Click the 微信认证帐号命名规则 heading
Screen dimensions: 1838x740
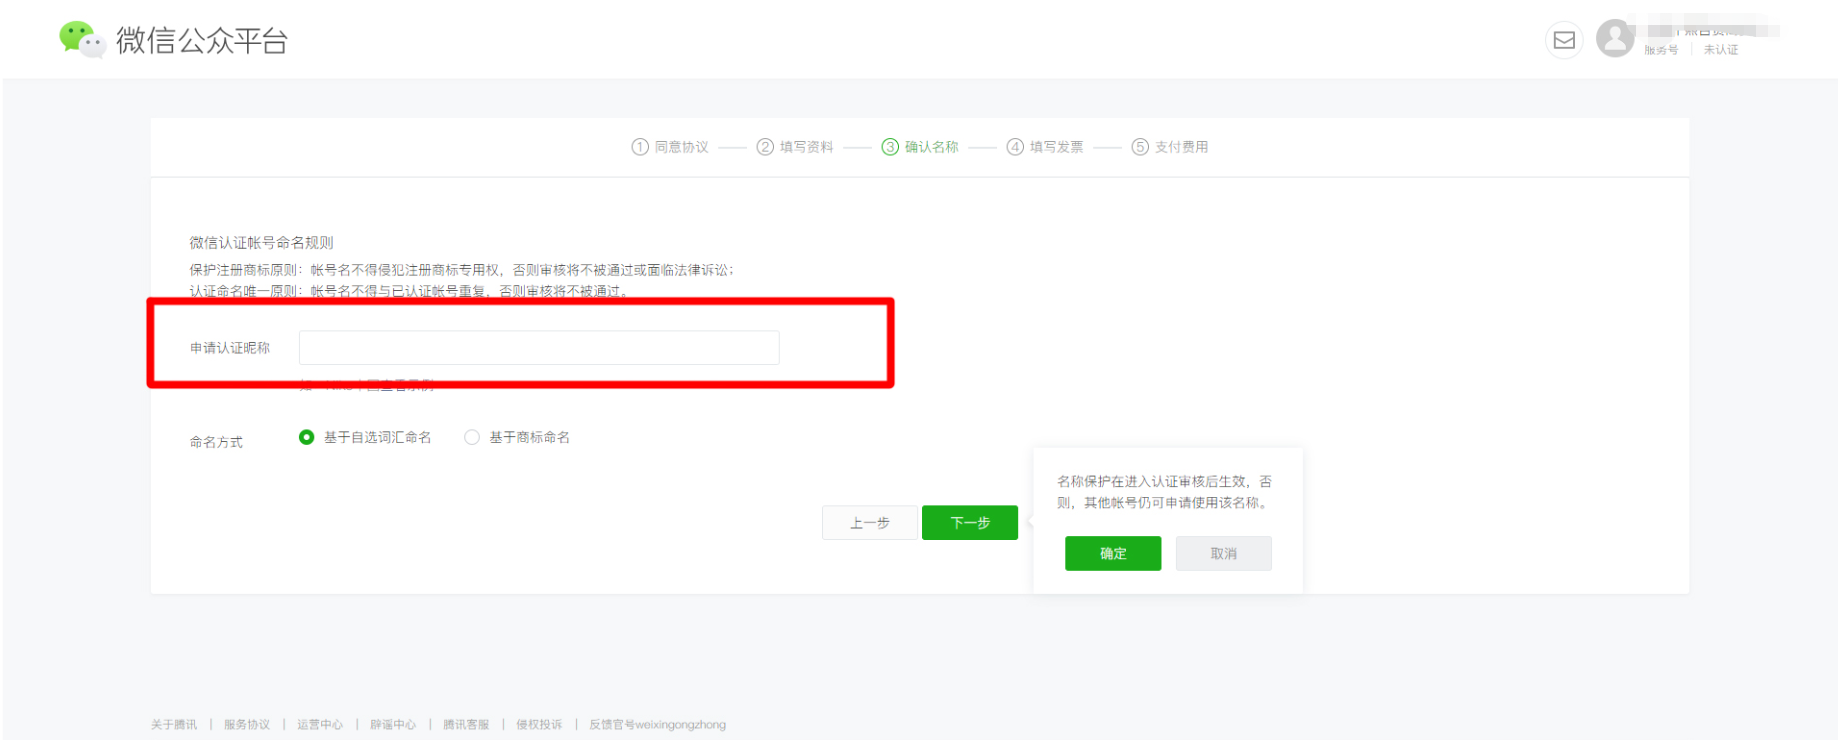tap(262, 243)
